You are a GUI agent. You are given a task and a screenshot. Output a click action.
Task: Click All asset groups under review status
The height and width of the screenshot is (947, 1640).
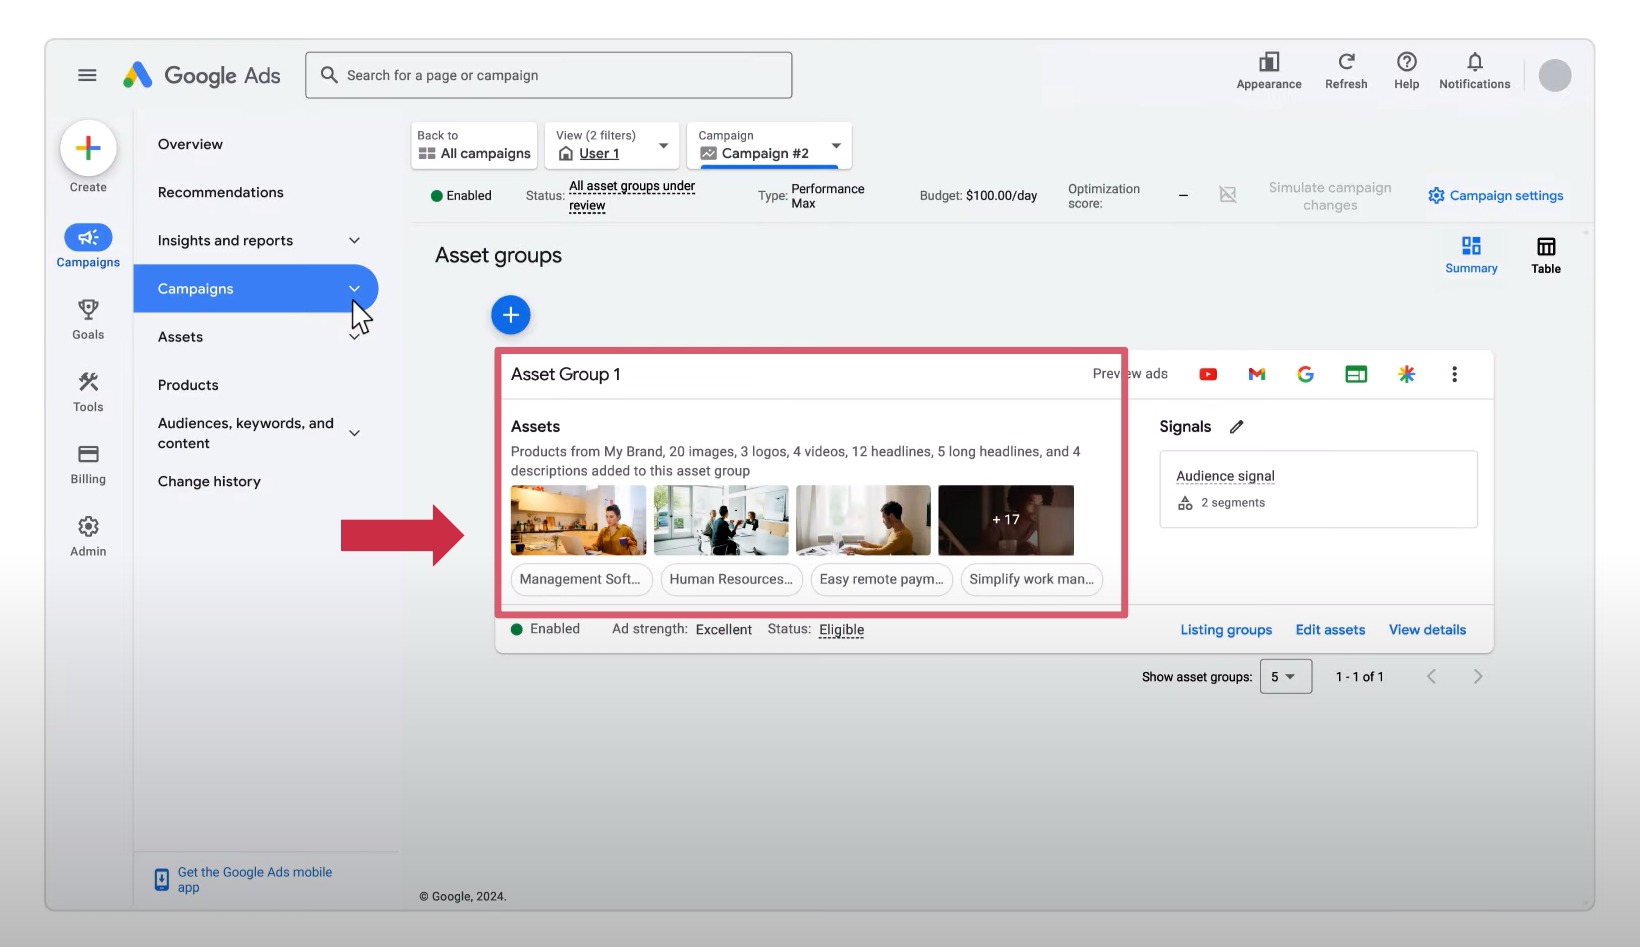pos(632,196)
